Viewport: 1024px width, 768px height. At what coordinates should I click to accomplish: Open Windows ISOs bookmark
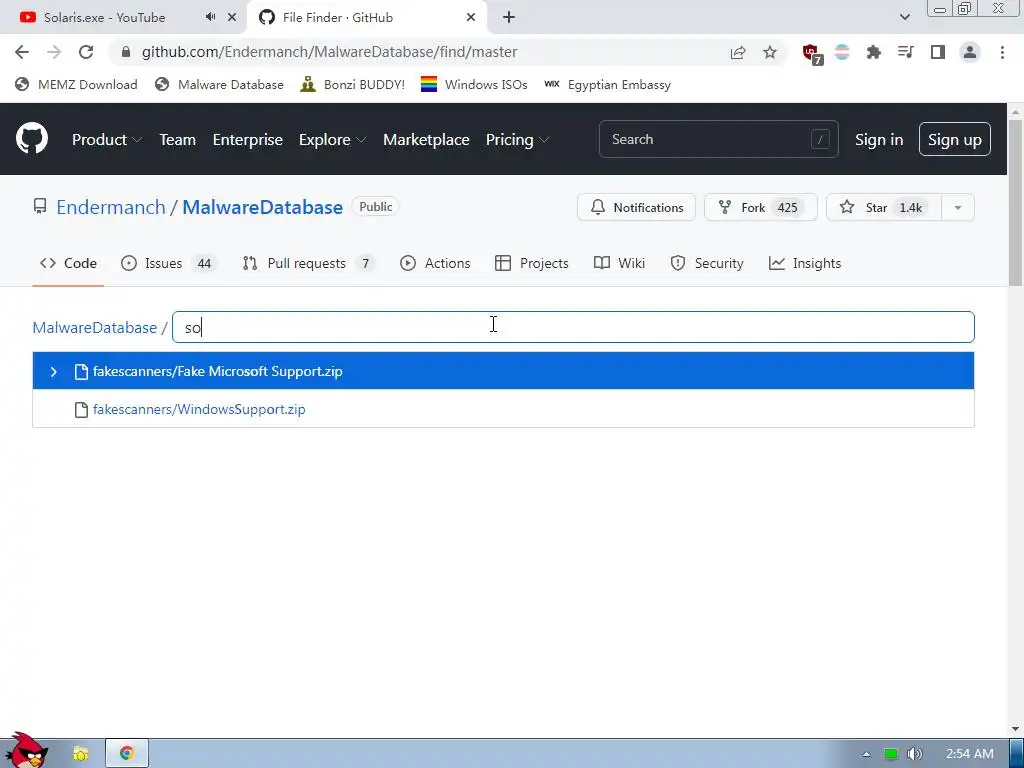point(474,84)
